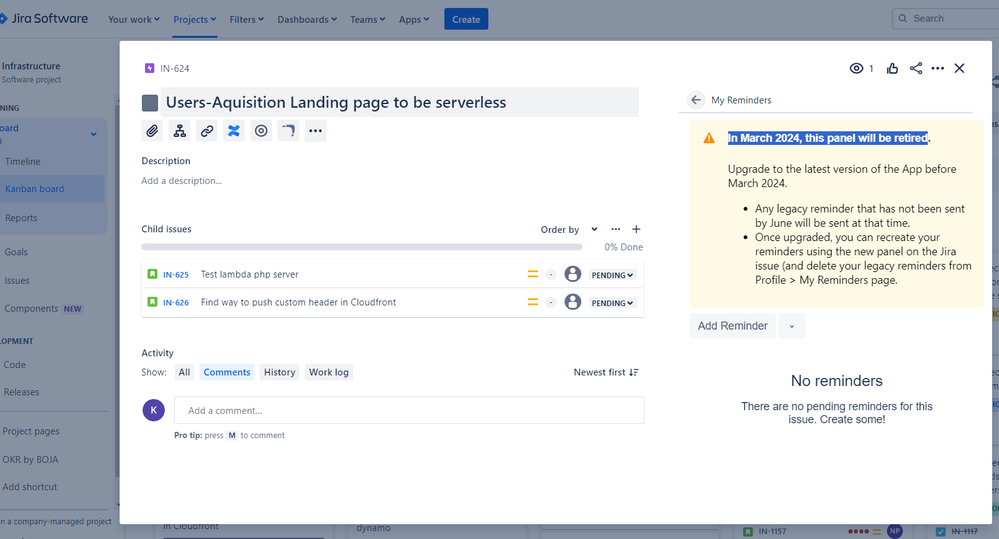Select the History activity tab
999x539 pixels.
tap(280, 372)
